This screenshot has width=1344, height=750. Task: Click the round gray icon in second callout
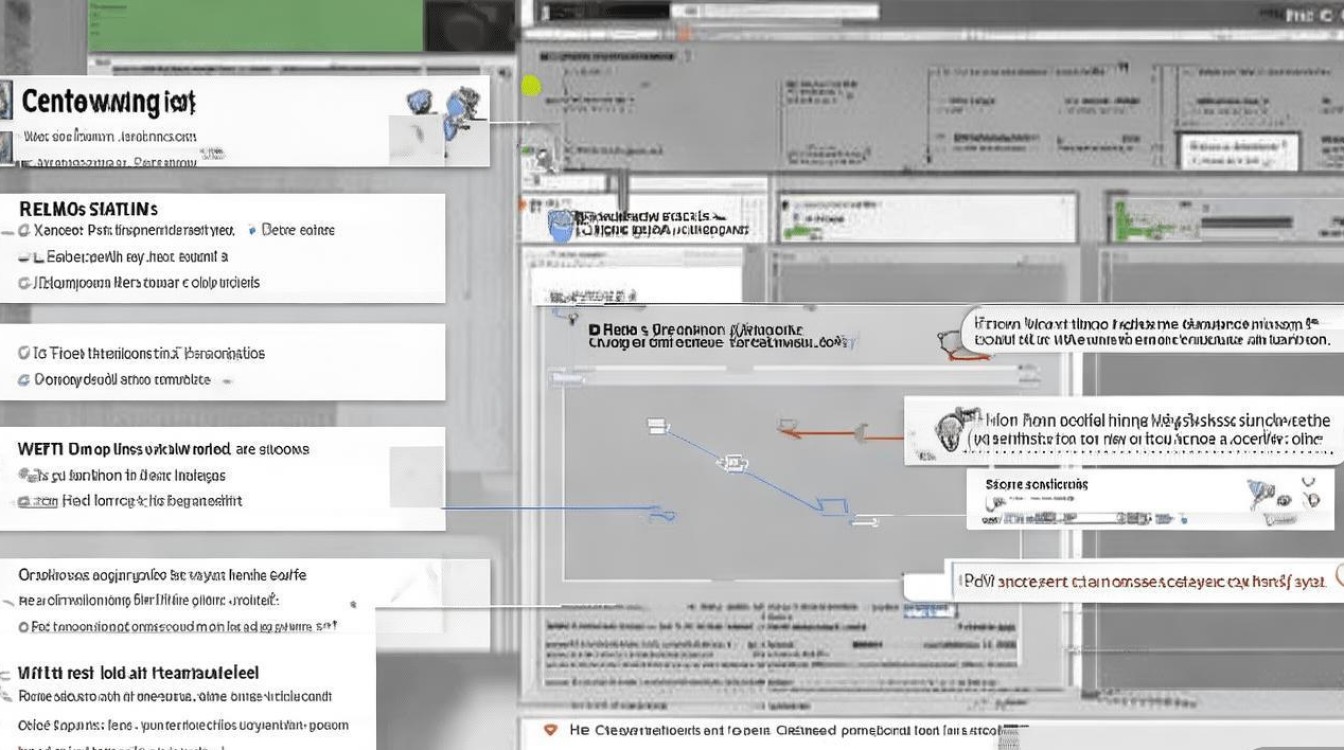click(x=948, y=430)
